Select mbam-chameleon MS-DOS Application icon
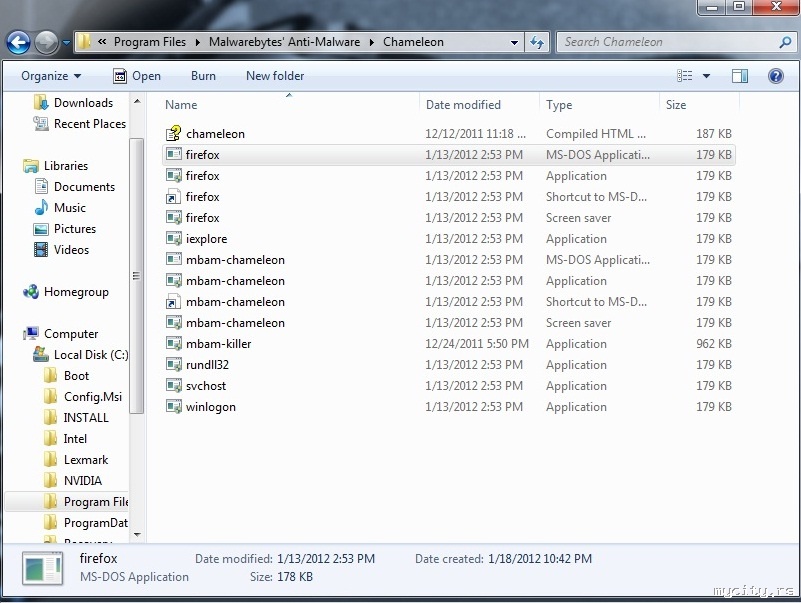801x603 pixels. 174,260
